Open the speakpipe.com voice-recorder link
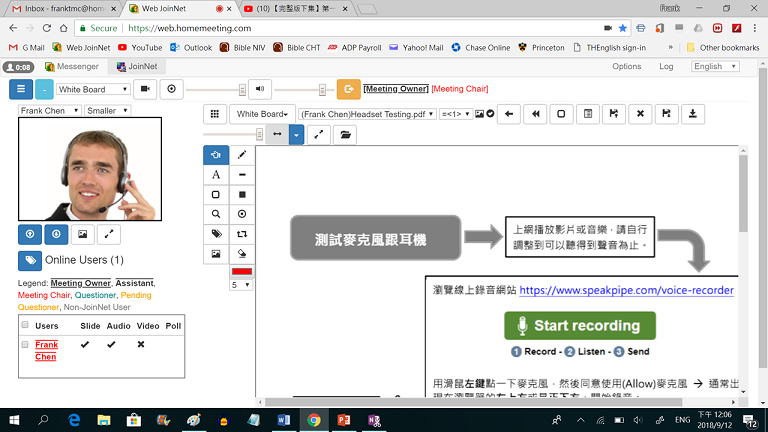This screenshot has height=432, width=768. (x=626, y=291)
